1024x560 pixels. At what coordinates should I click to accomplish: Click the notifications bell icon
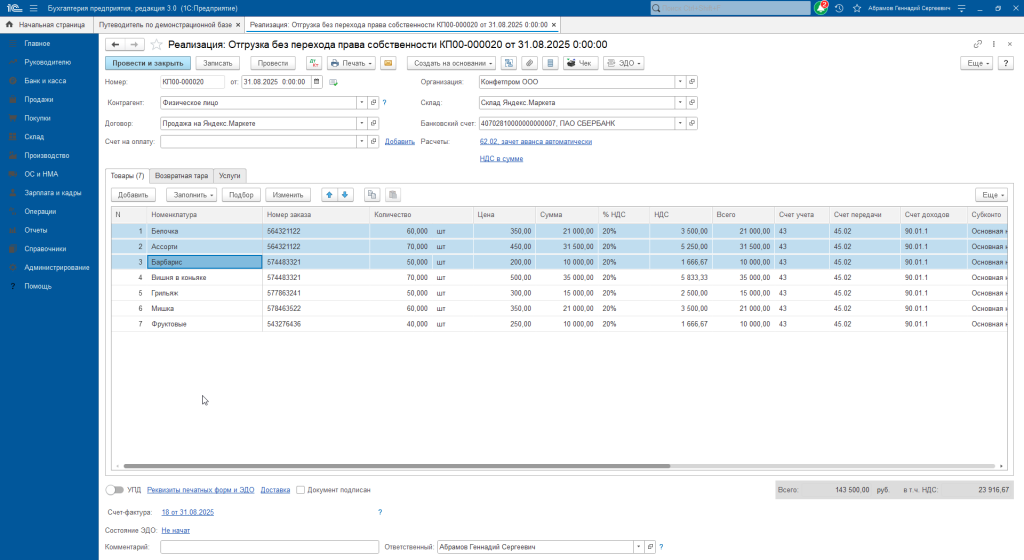[x=822, y=8]
